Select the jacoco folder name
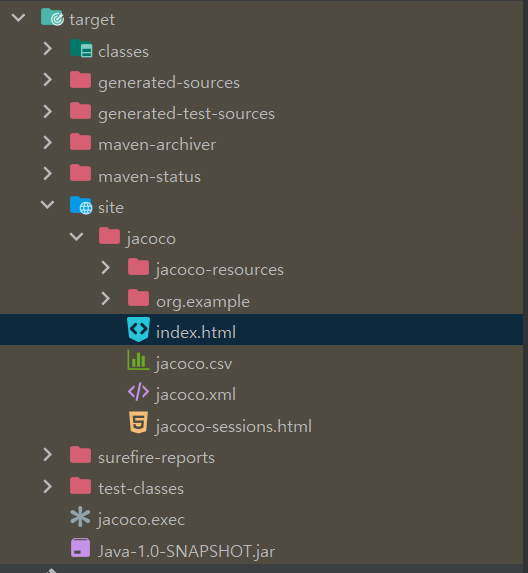Image resolution: width=528 pixels, height=573 pixels. point(151,240)
